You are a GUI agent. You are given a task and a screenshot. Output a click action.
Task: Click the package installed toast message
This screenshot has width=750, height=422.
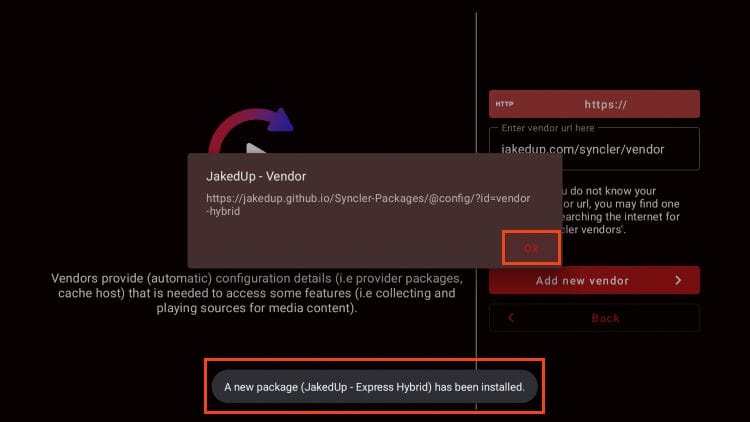(375, 387)
